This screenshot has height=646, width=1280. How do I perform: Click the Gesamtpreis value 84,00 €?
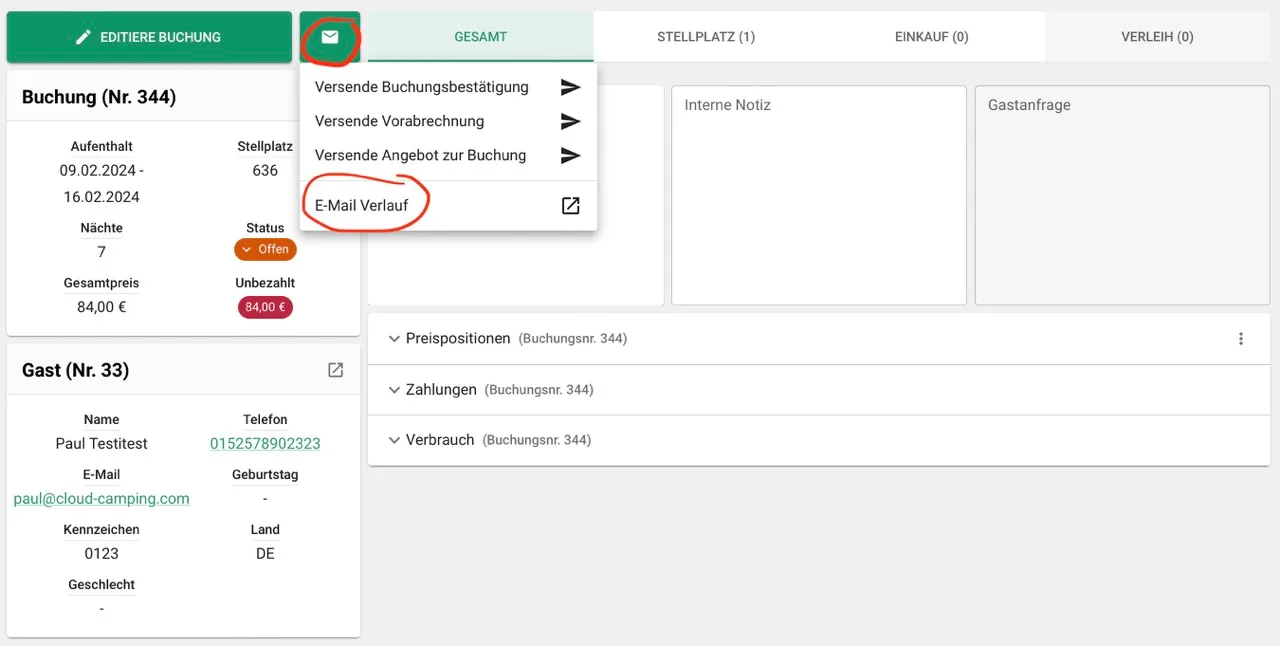click(101, 307)
